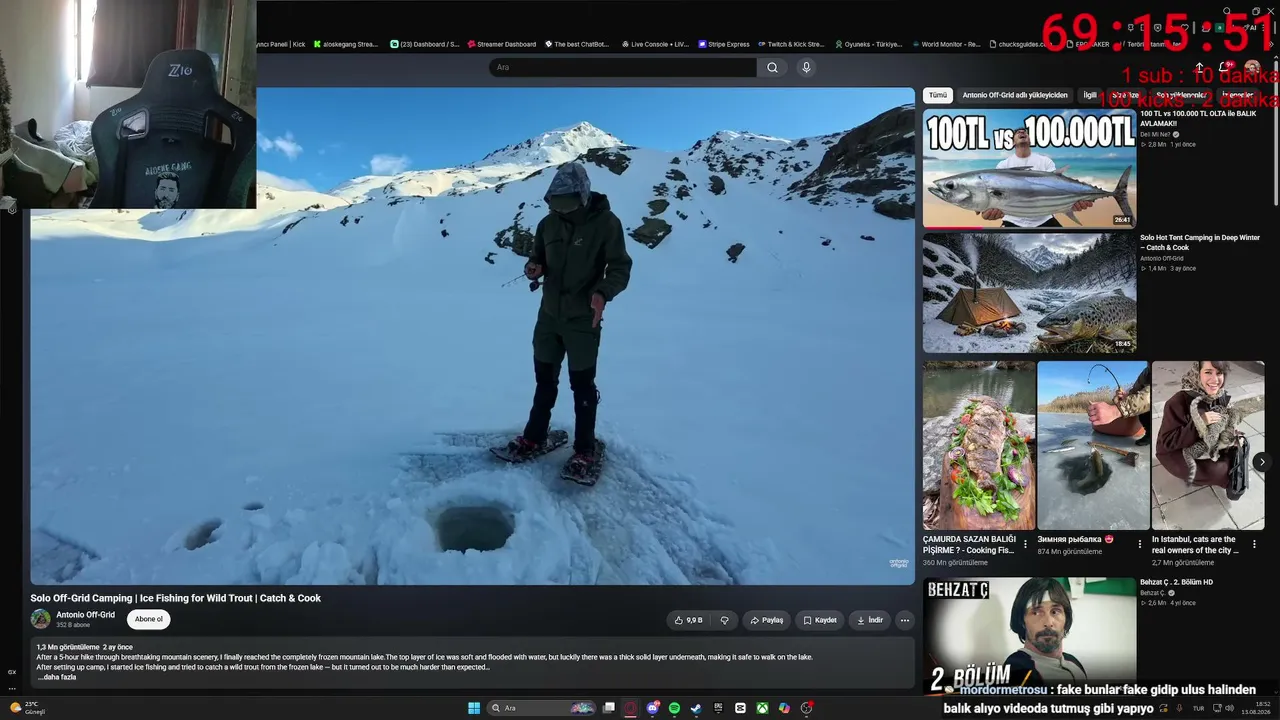Open the three-dot more actions menu under the video

(x=905, y=620)
